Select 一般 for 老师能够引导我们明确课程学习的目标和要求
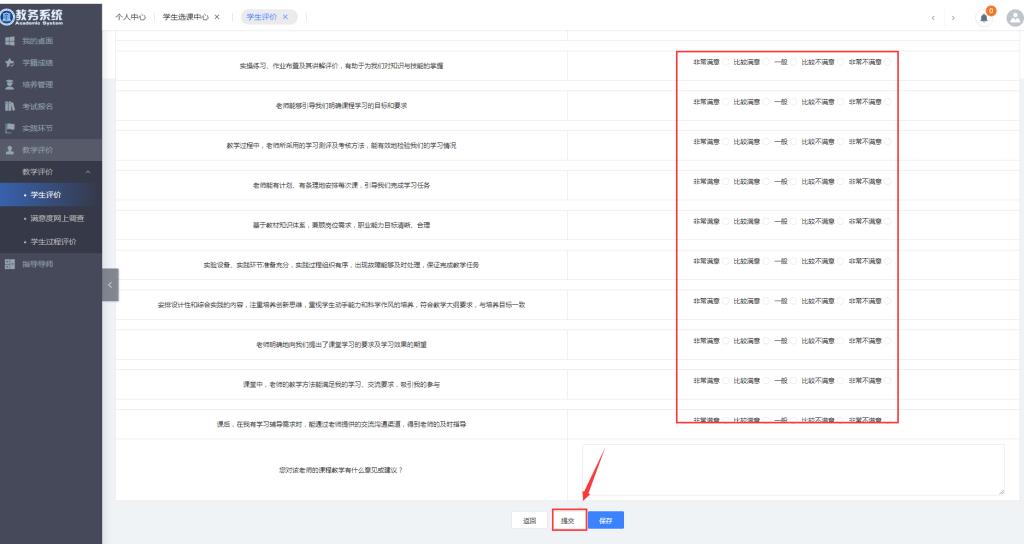 click(793, 102)
